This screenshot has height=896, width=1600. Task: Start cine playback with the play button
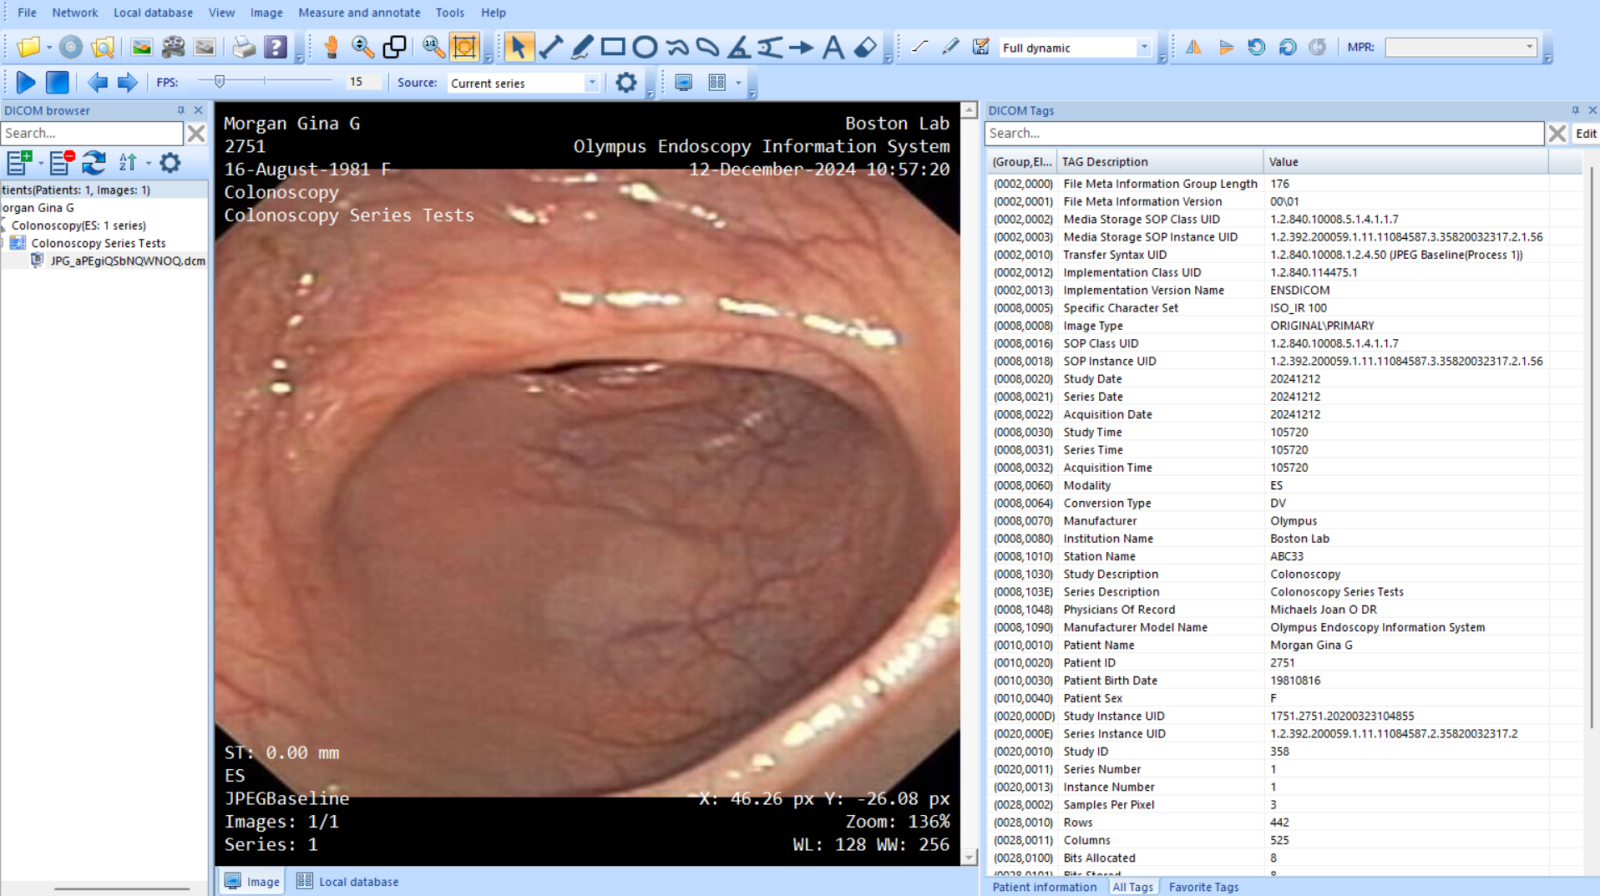point(26,83)
